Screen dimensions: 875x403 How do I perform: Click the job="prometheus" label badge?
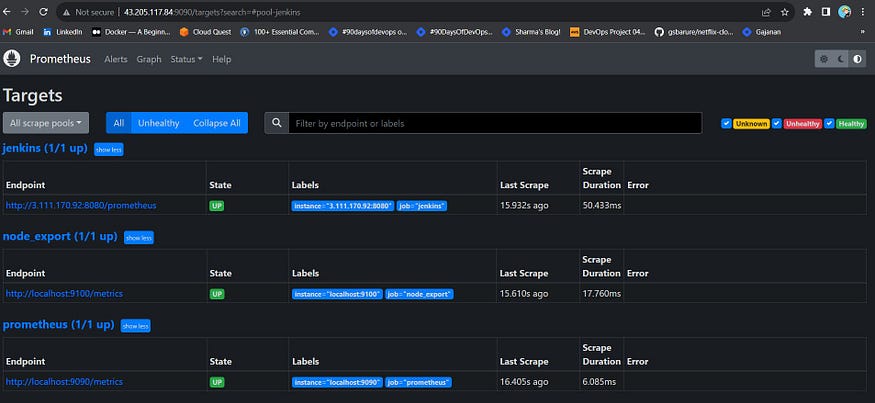point(419,382)
